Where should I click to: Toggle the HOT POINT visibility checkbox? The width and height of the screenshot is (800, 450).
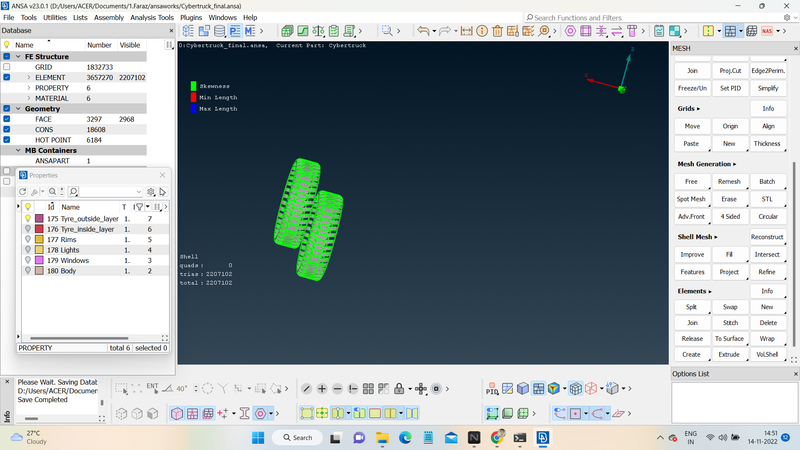7,140
